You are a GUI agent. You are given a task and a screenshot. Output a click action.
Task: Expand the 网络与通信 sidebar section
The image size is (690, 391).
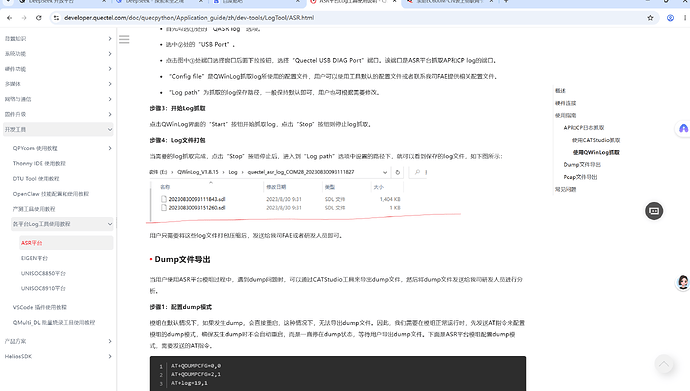[x=58, y=99]
